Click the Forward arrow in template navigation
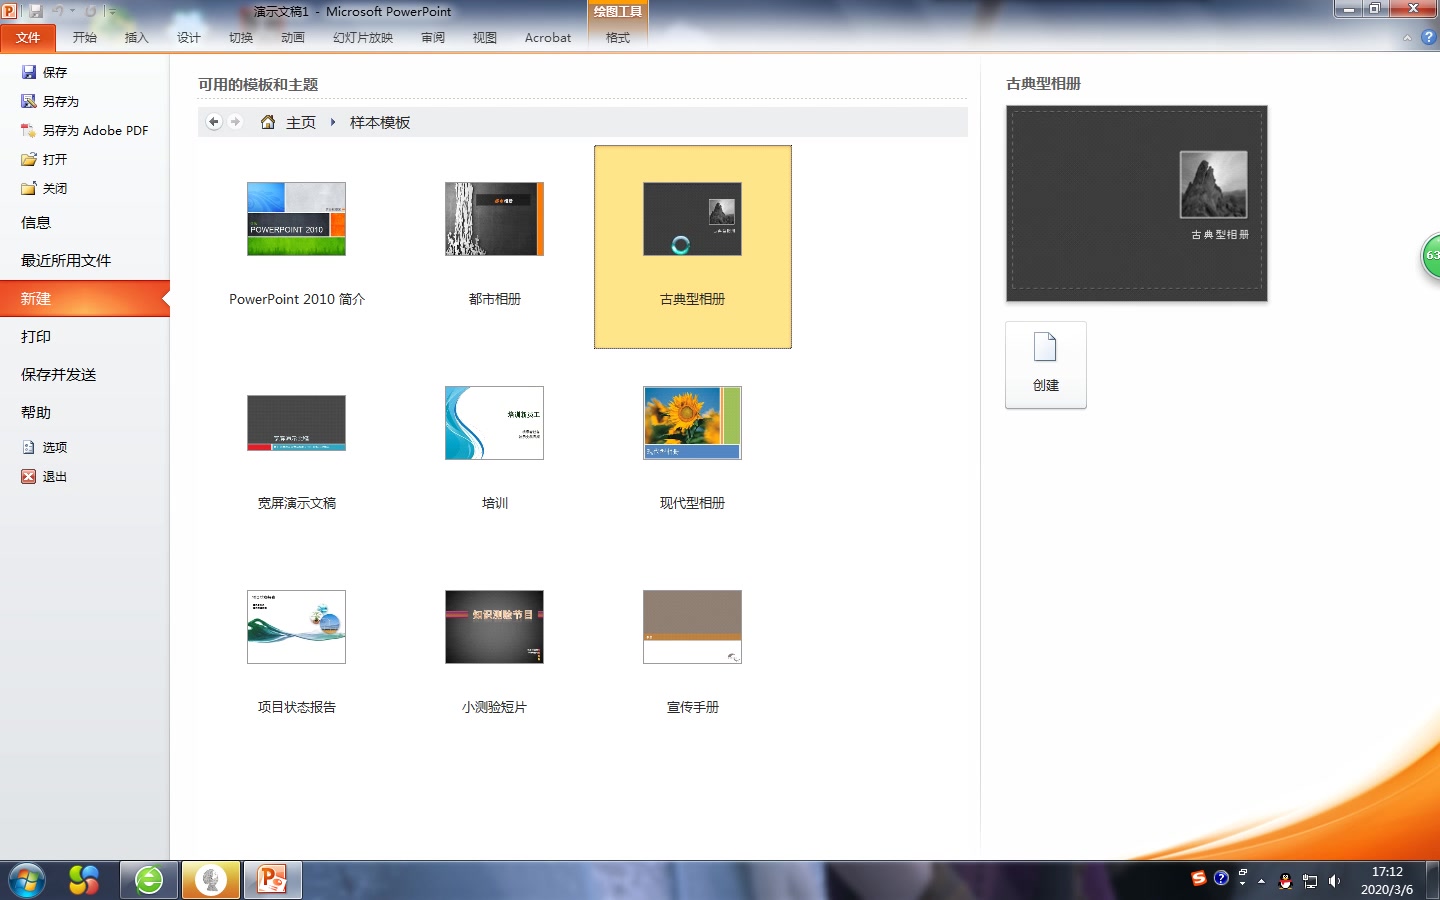The height and width of the screenshot is (900, 1440). point(236,122)
